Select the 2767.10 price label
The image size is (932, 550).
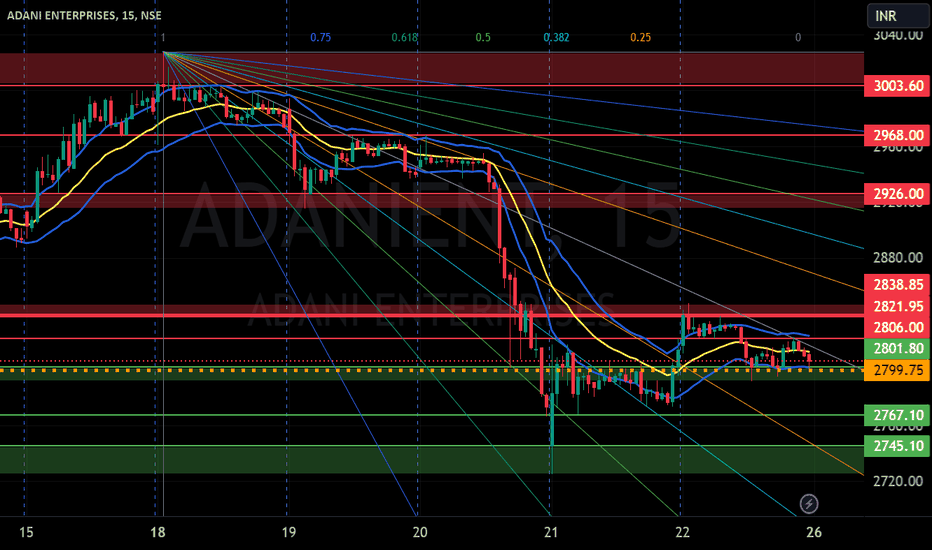(x=898, y=415)
